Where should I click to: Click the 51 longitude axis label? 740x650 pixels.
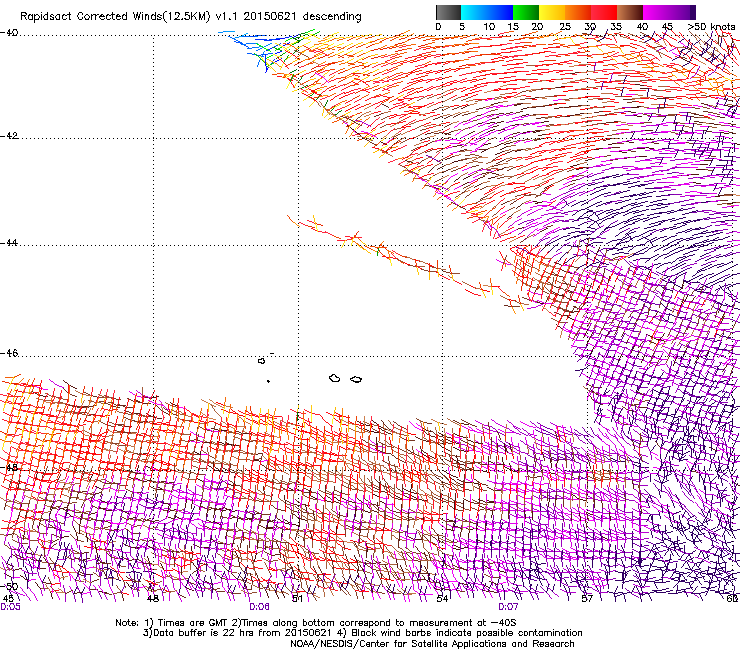(x=297, y=598)
